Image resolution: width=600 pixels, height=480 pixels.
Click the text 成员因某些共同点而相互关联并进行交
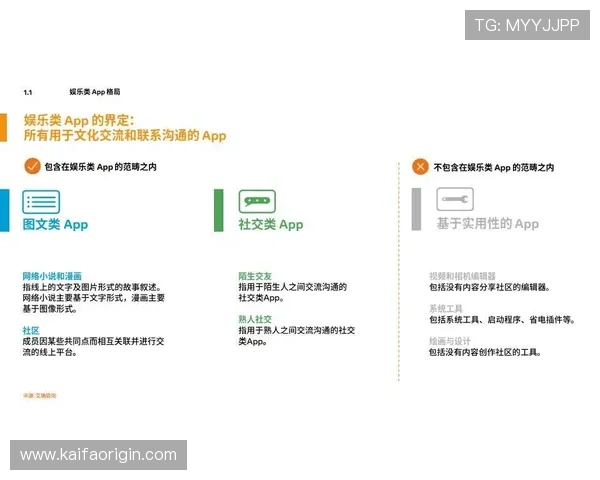click(93, 341)
